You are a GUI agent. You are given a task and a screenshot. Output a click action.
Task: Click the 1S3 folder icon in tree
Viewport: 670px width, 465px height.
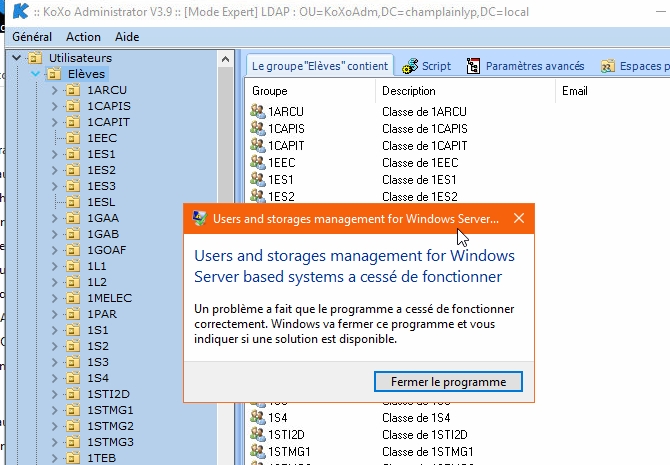point(73,362)
